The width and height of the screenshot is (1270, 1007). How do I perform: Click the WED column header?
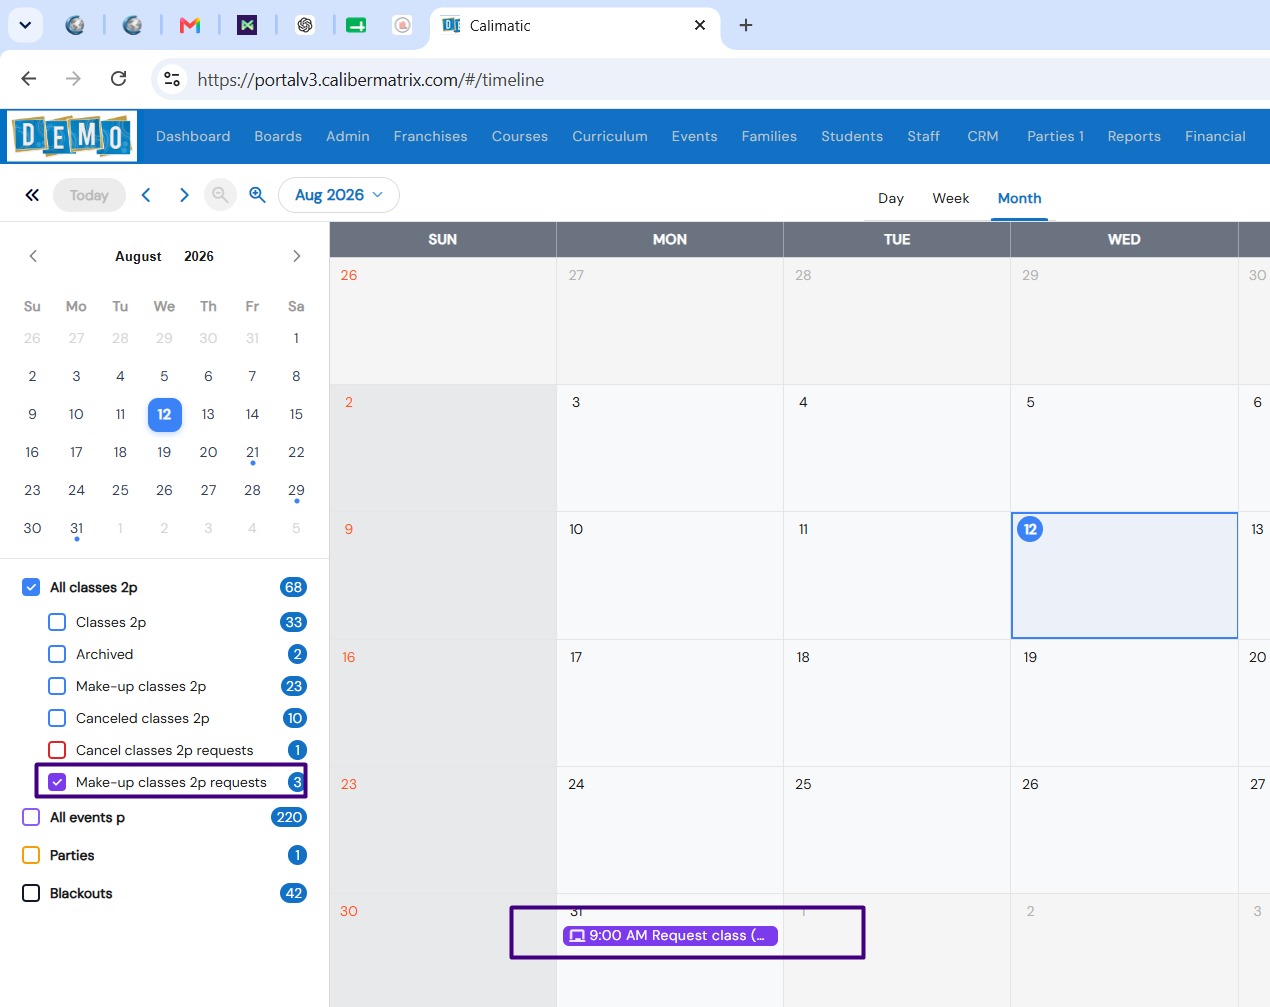(x=1124, y=239)
